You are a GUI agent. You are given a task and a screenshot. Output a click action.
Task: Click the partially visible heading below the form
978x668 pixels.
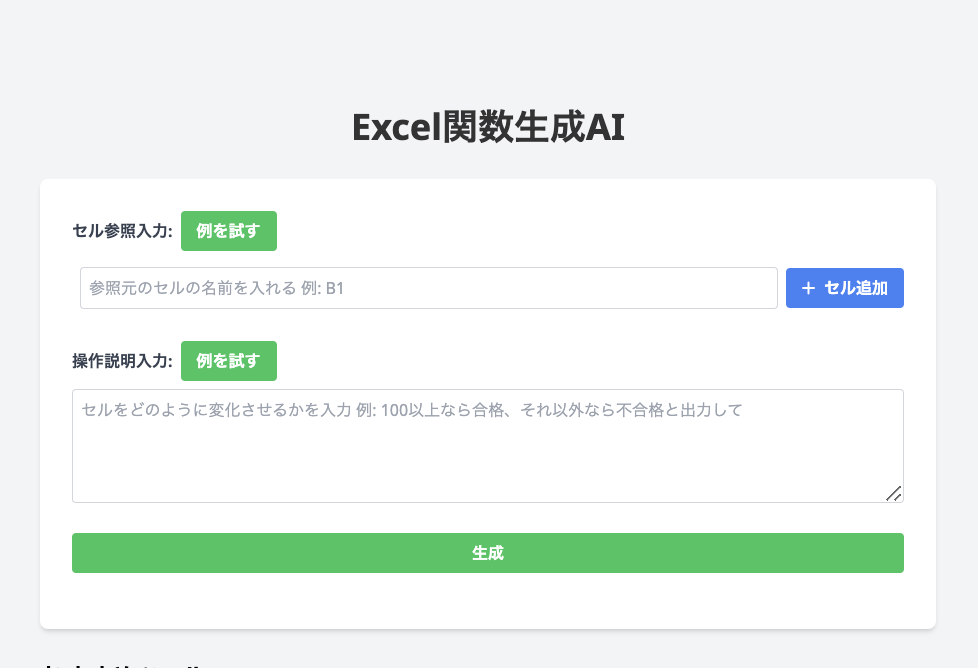coord(120,662)
